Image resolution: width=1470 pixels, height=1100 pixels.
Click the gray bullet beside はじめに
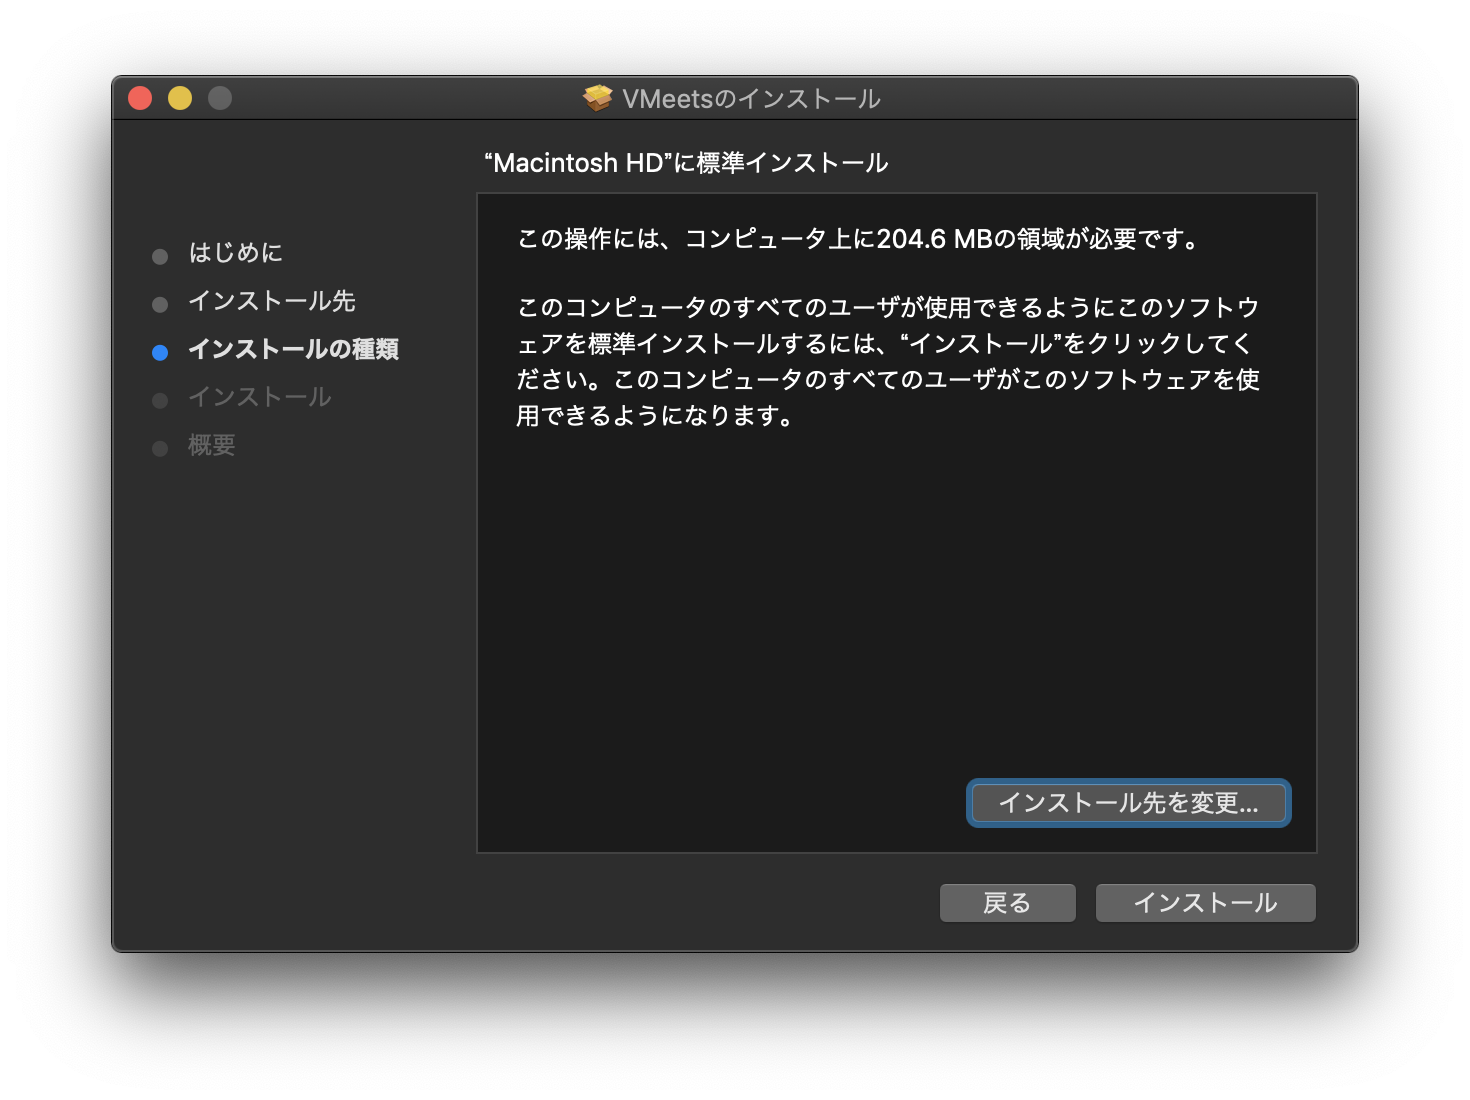point(160,257)
